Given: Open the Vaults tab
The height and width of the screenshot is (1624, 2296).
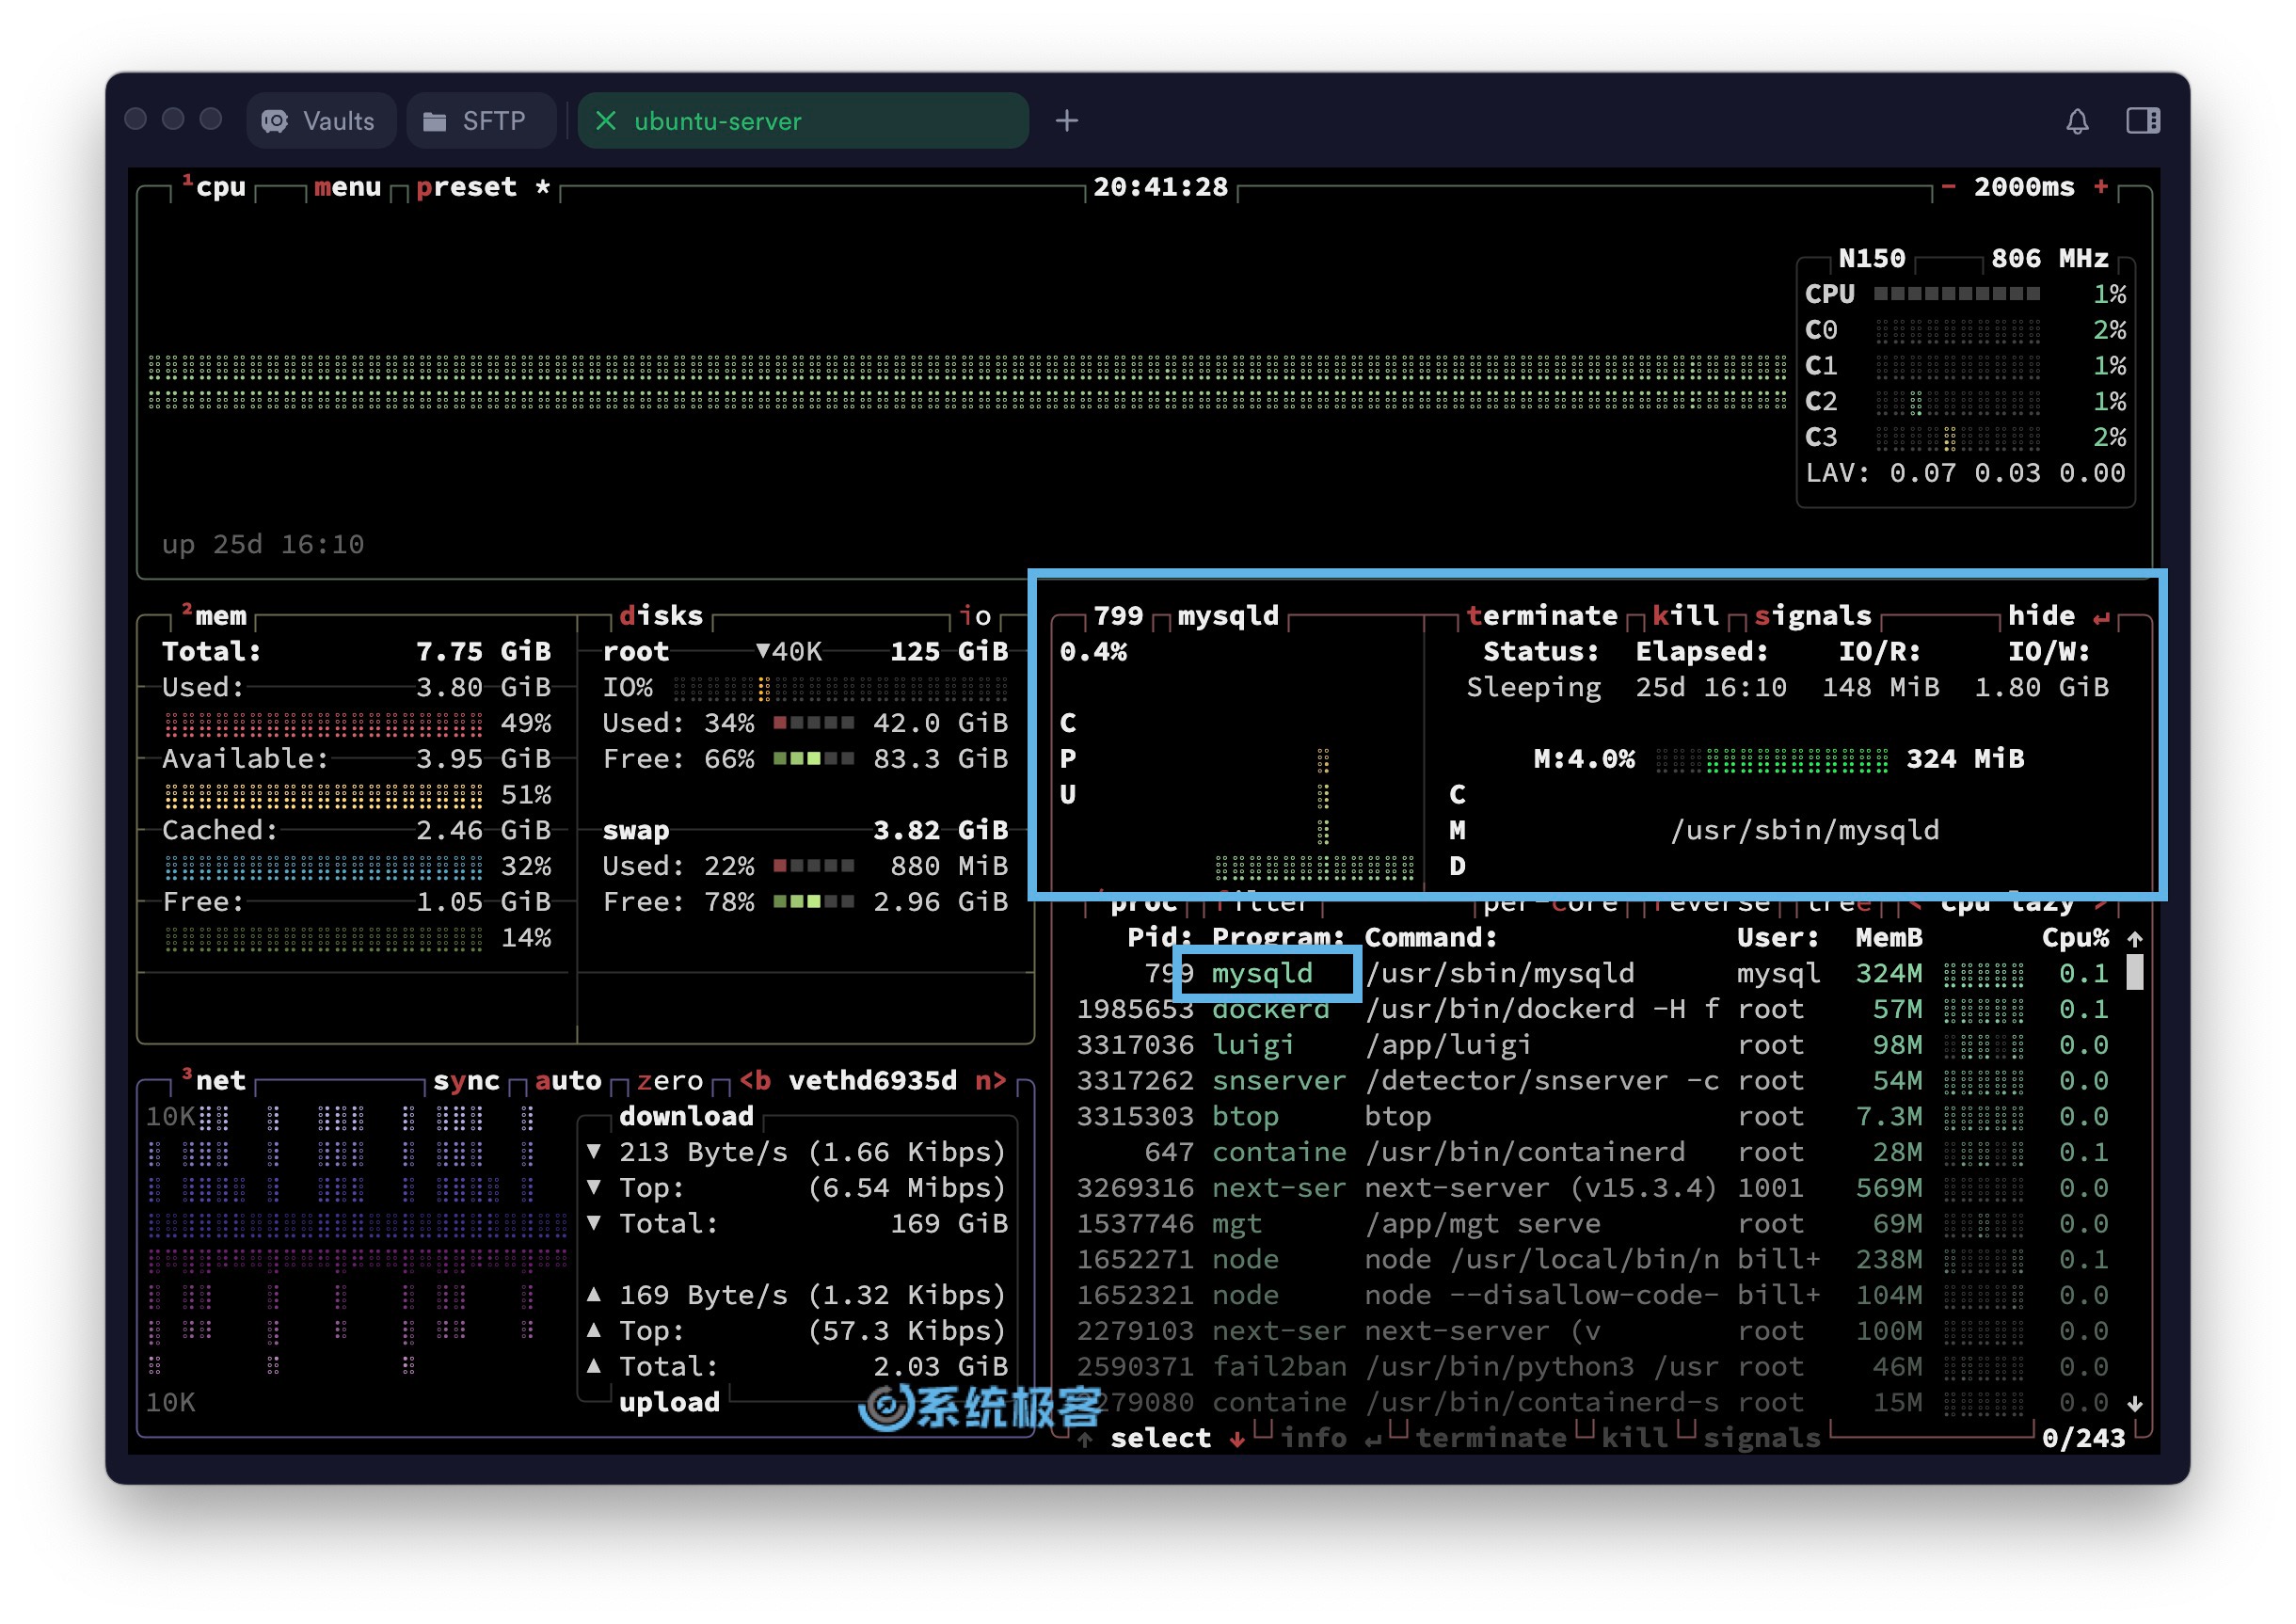Looking at the screenshot, I should coord(320,121).
